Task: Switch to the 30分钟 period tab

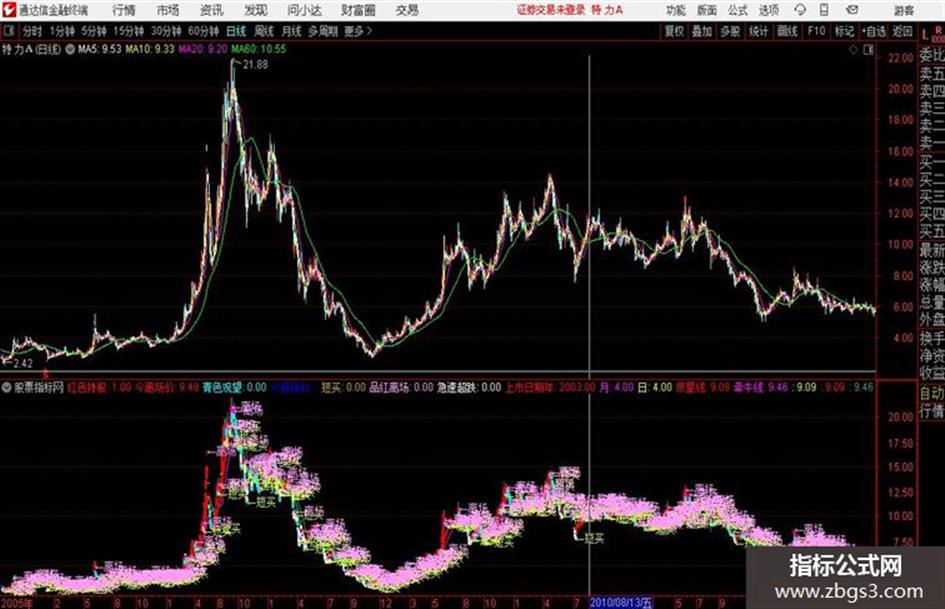Action: pyautogui.click(x=166, y=31)
